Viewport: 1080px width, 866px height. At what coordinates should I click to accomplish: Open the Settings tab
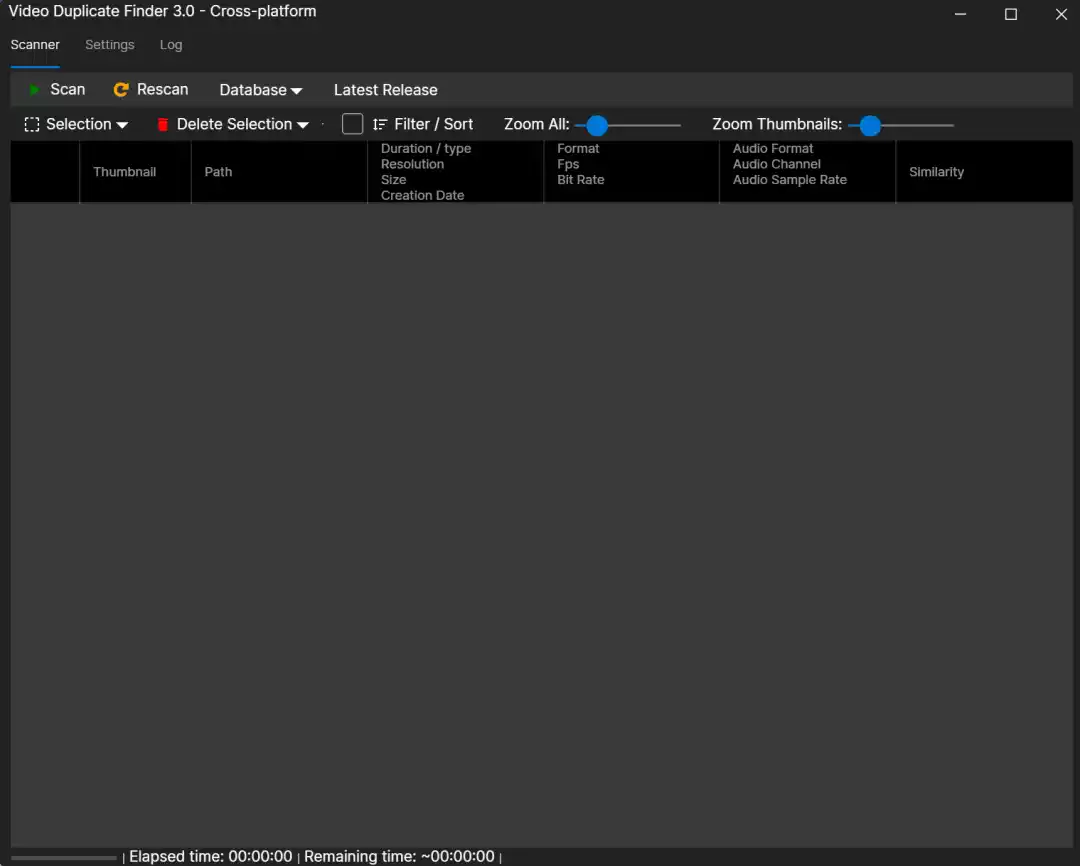tap(110, 45)
